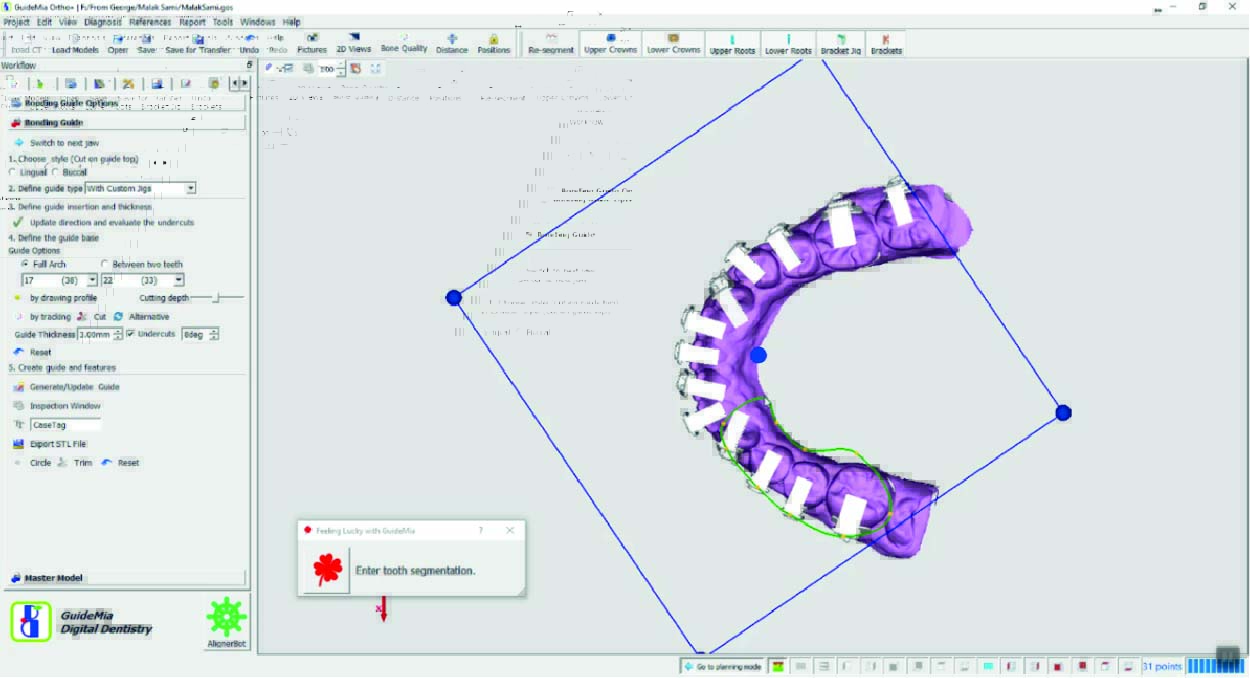Select the Lingual radio button

pos(12,172)
